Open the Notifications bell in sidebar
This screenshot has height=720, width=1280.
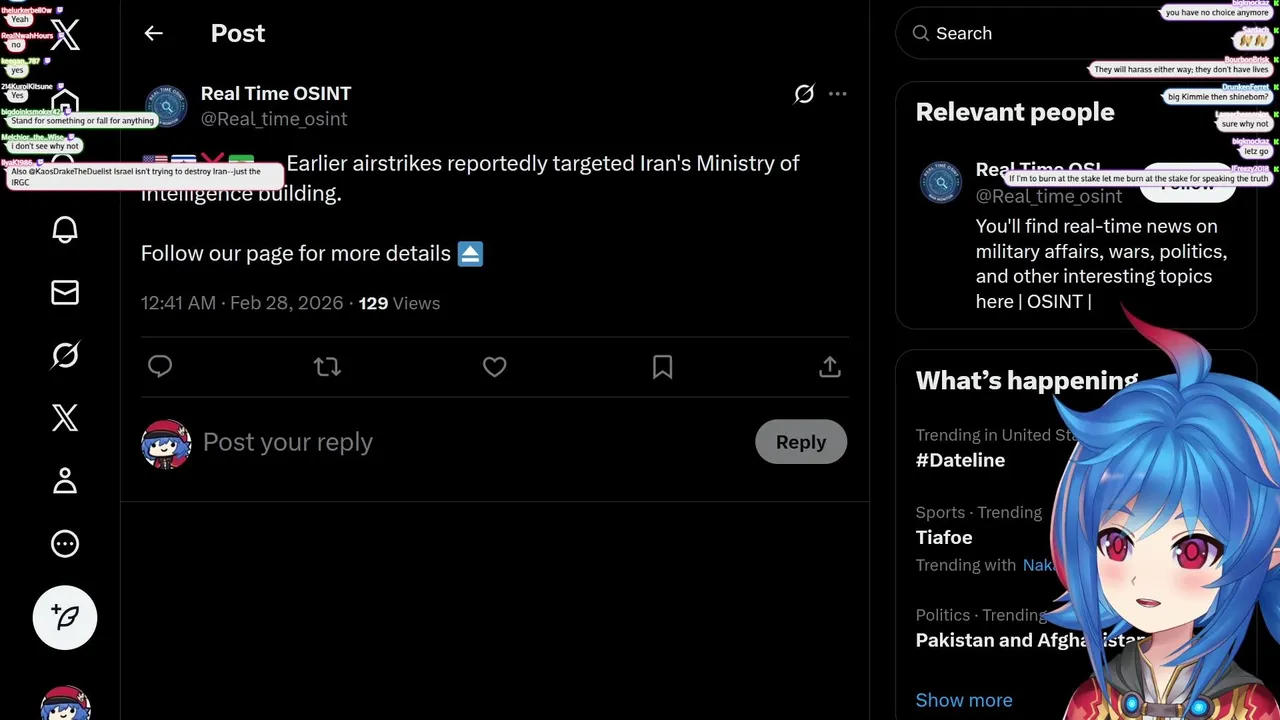click(65, 229)
